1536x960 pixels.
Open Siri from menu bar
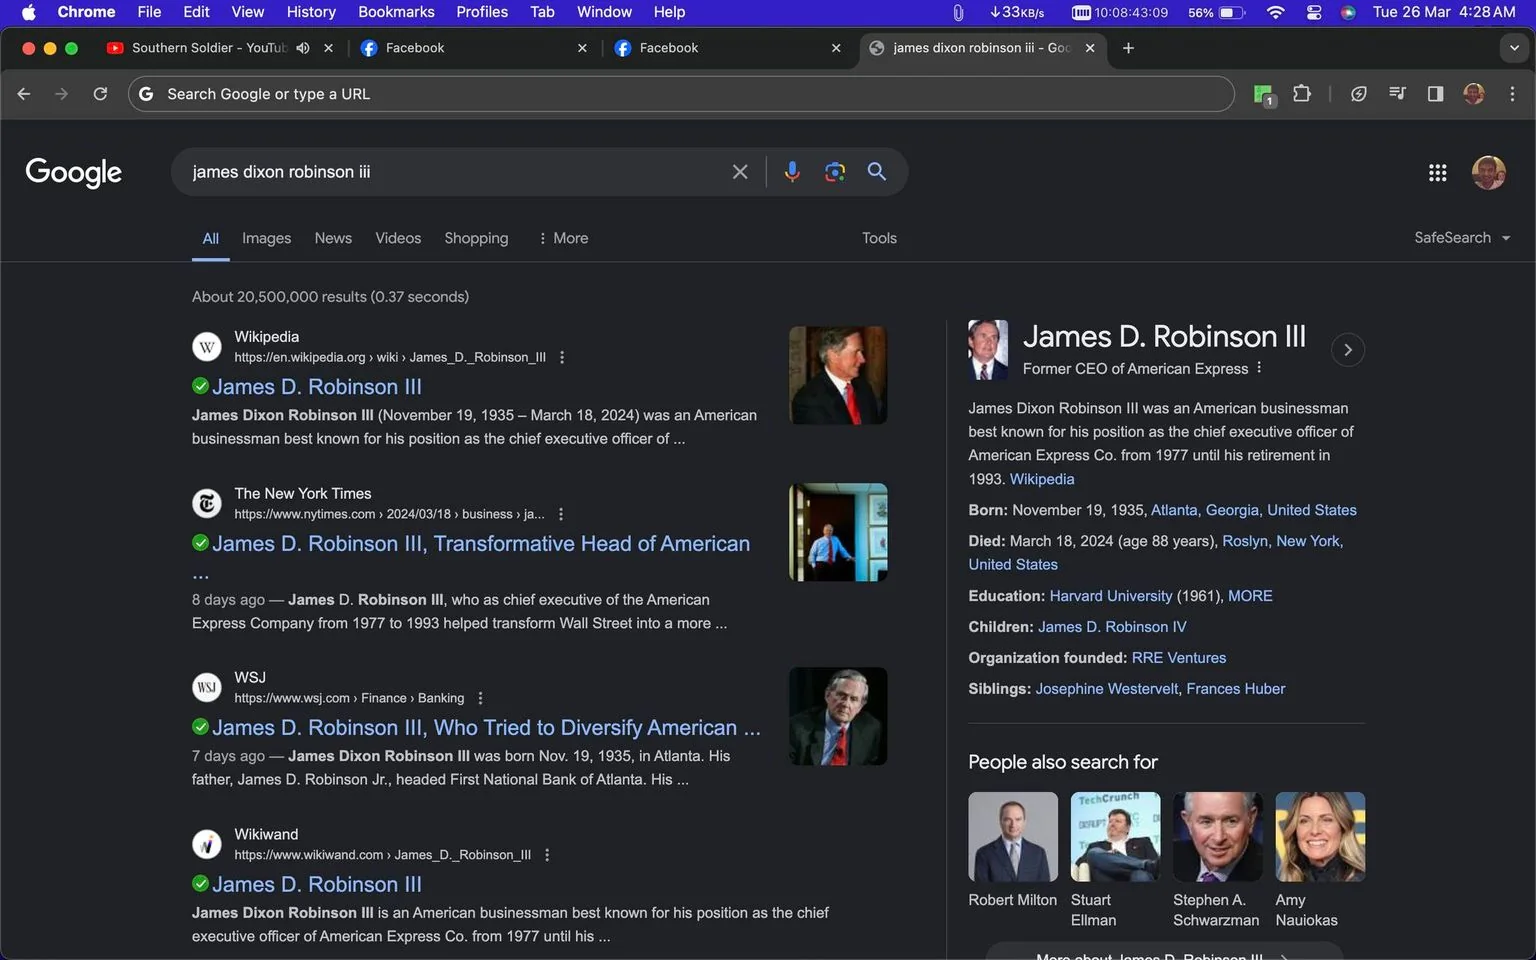pos(1348,12)
